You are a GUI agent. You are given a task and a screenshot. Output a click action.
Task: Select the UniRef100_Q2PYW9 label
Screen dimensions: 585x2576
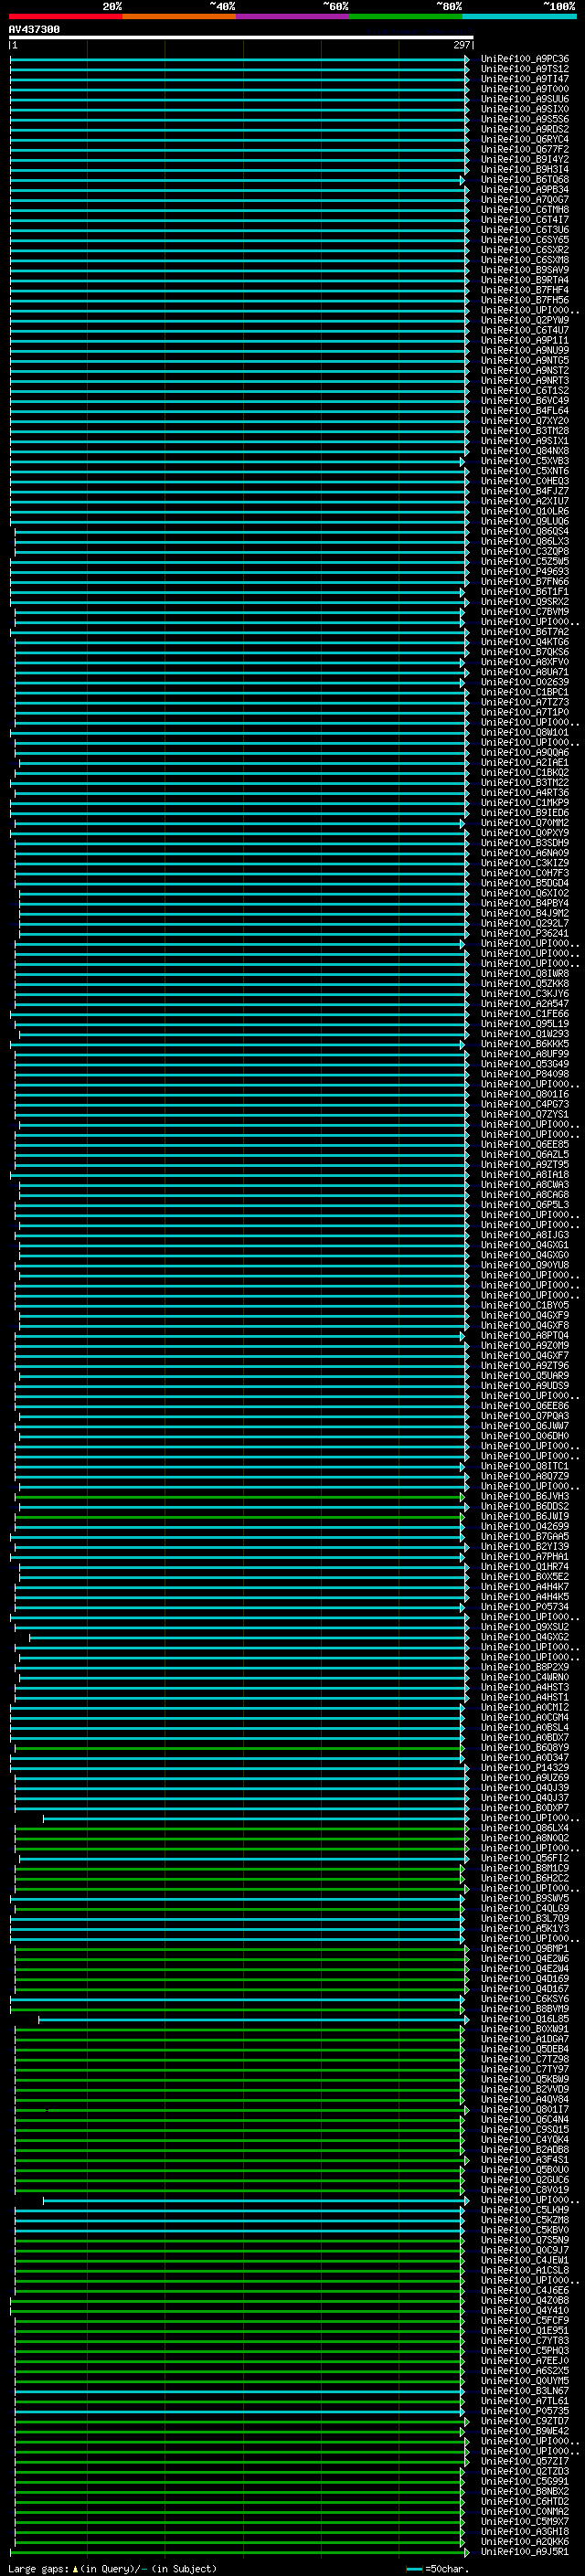pos(525,320)
